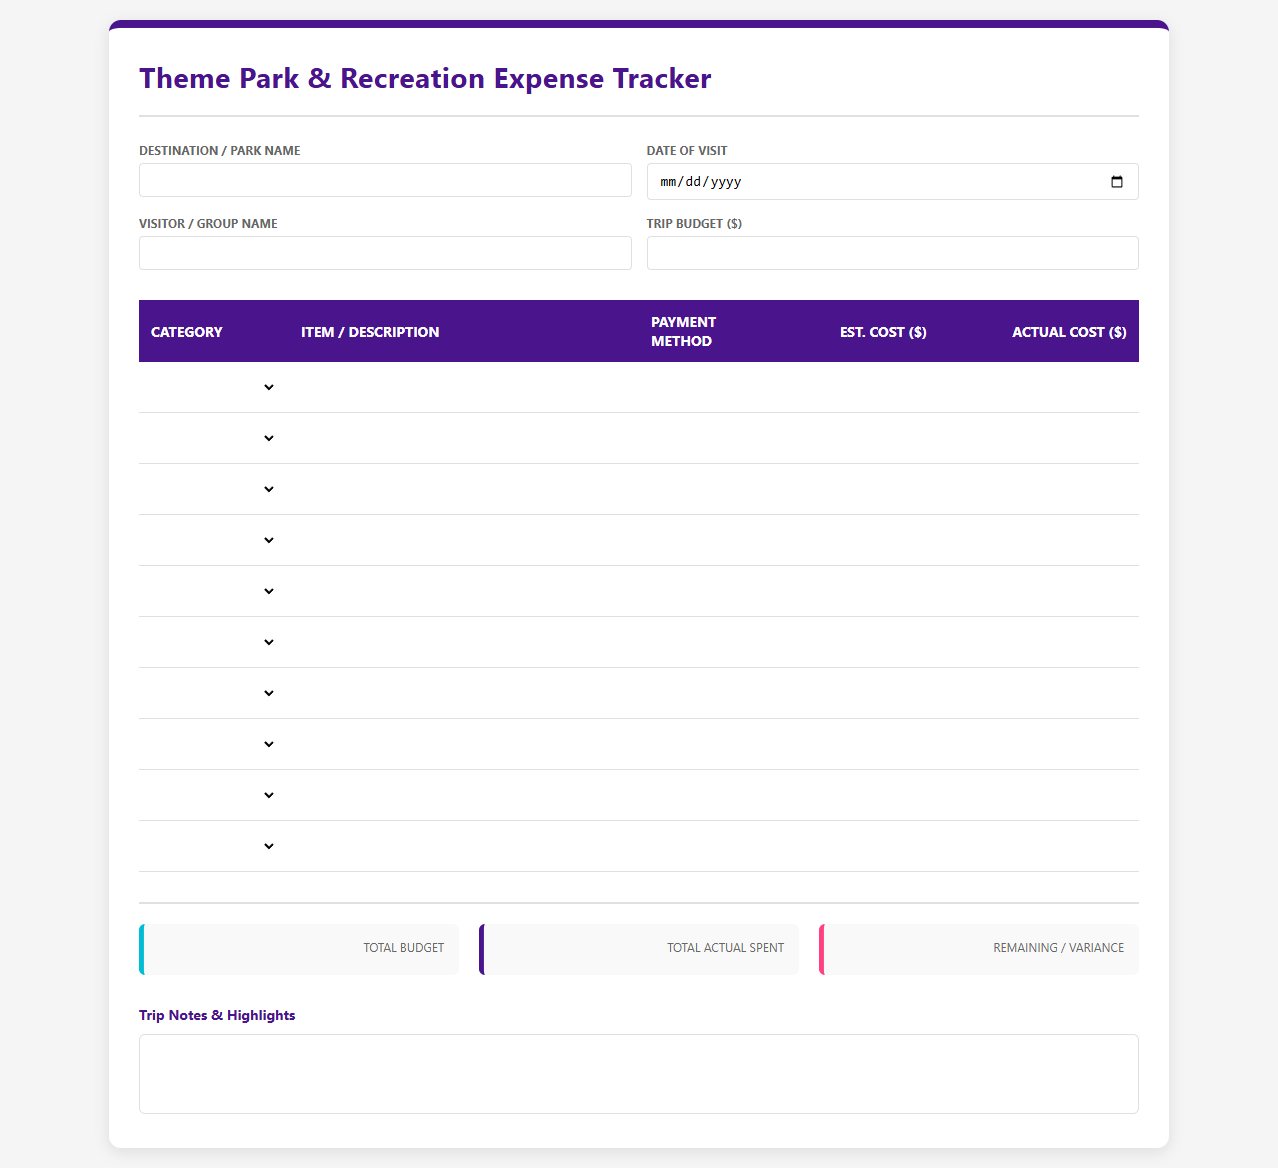Click the Remaining / Variance summary box

(x=979, y=949)
